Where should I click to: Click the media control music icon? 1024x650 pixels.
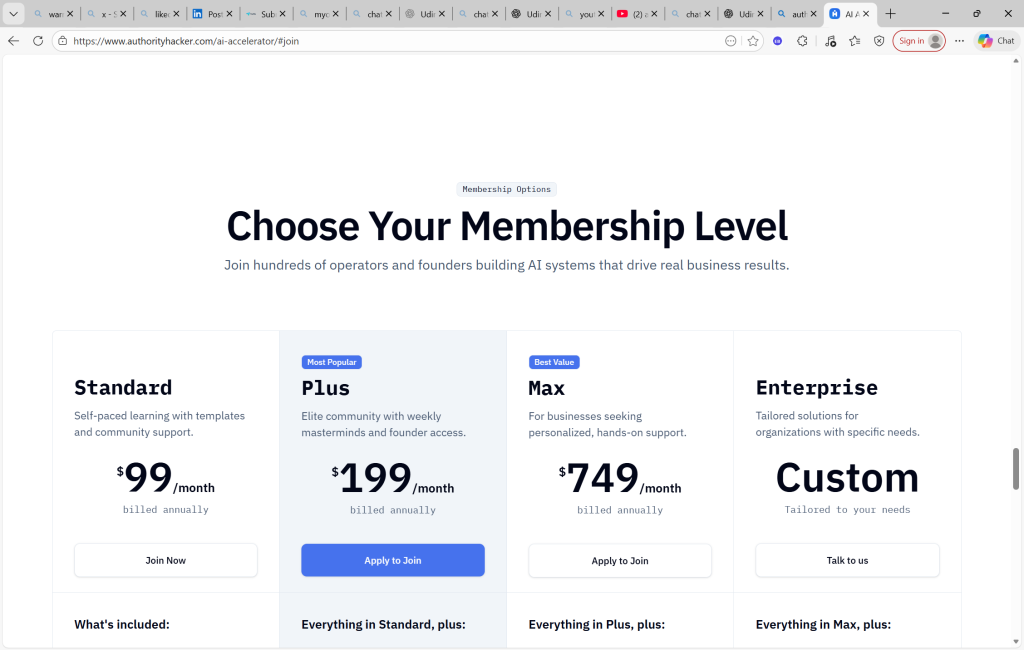830,41
